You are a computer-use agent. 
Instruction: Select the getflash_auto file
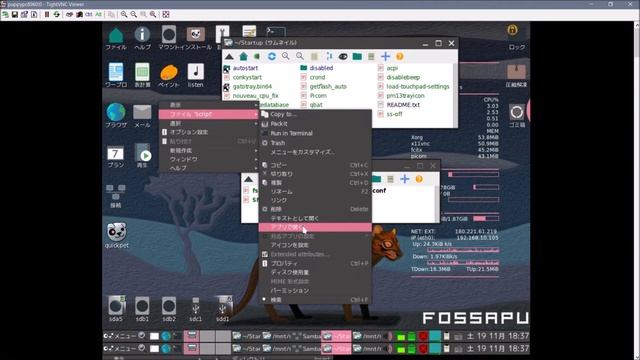[324, 87]
